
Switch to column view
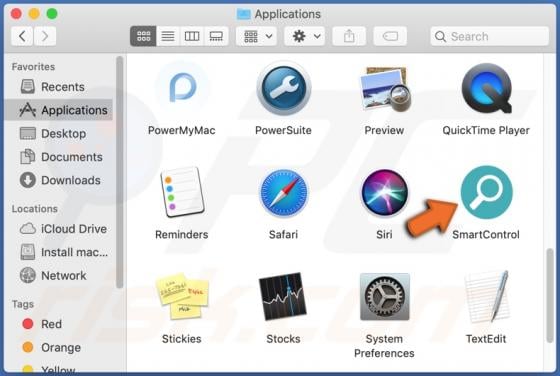click(x=192, y=36)
